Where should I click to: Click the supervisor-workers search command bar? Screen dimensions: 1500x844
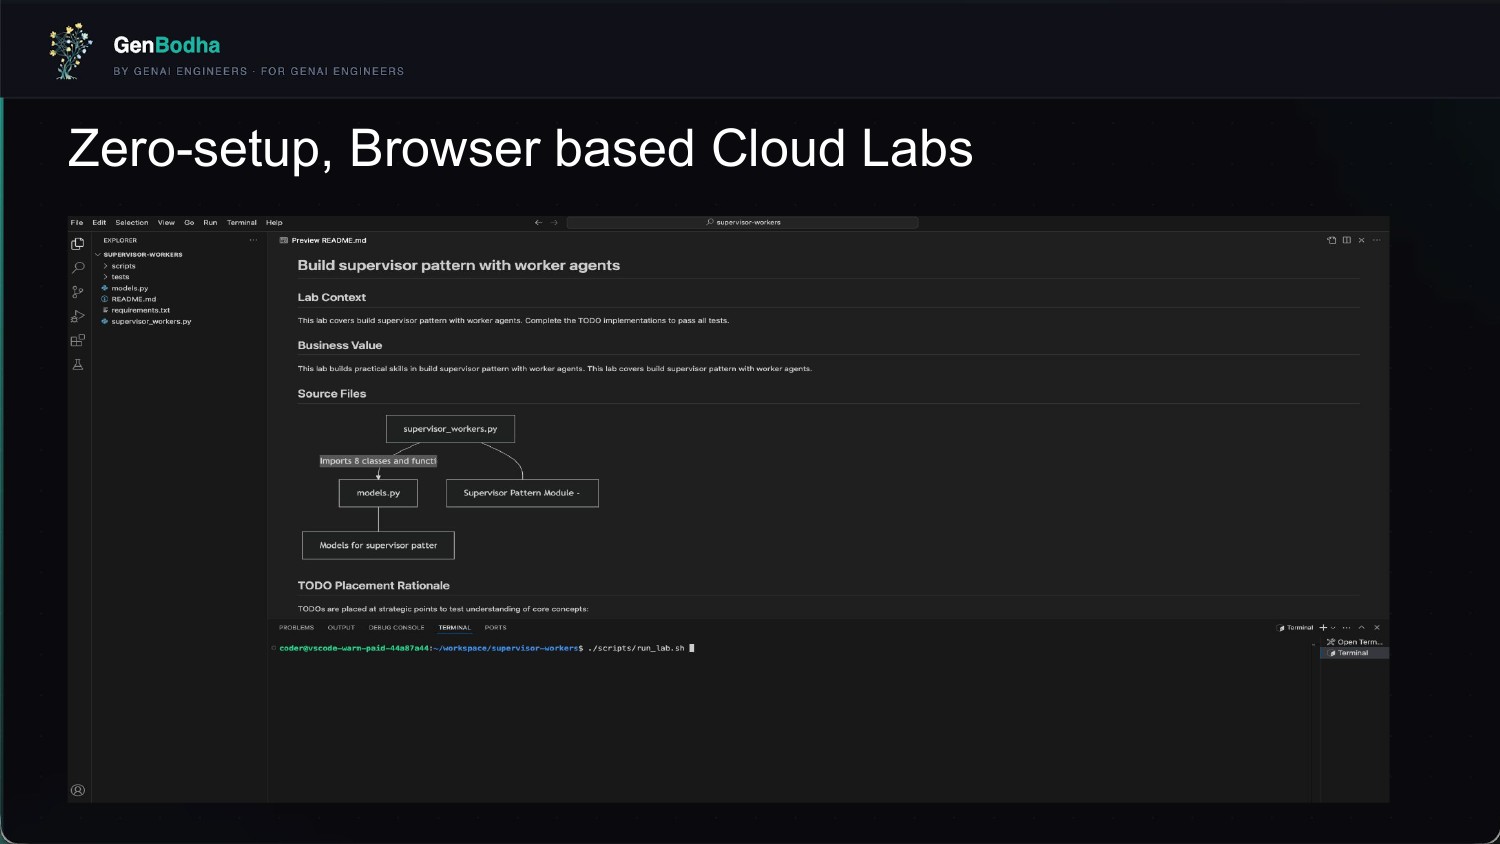click(742, 223)
